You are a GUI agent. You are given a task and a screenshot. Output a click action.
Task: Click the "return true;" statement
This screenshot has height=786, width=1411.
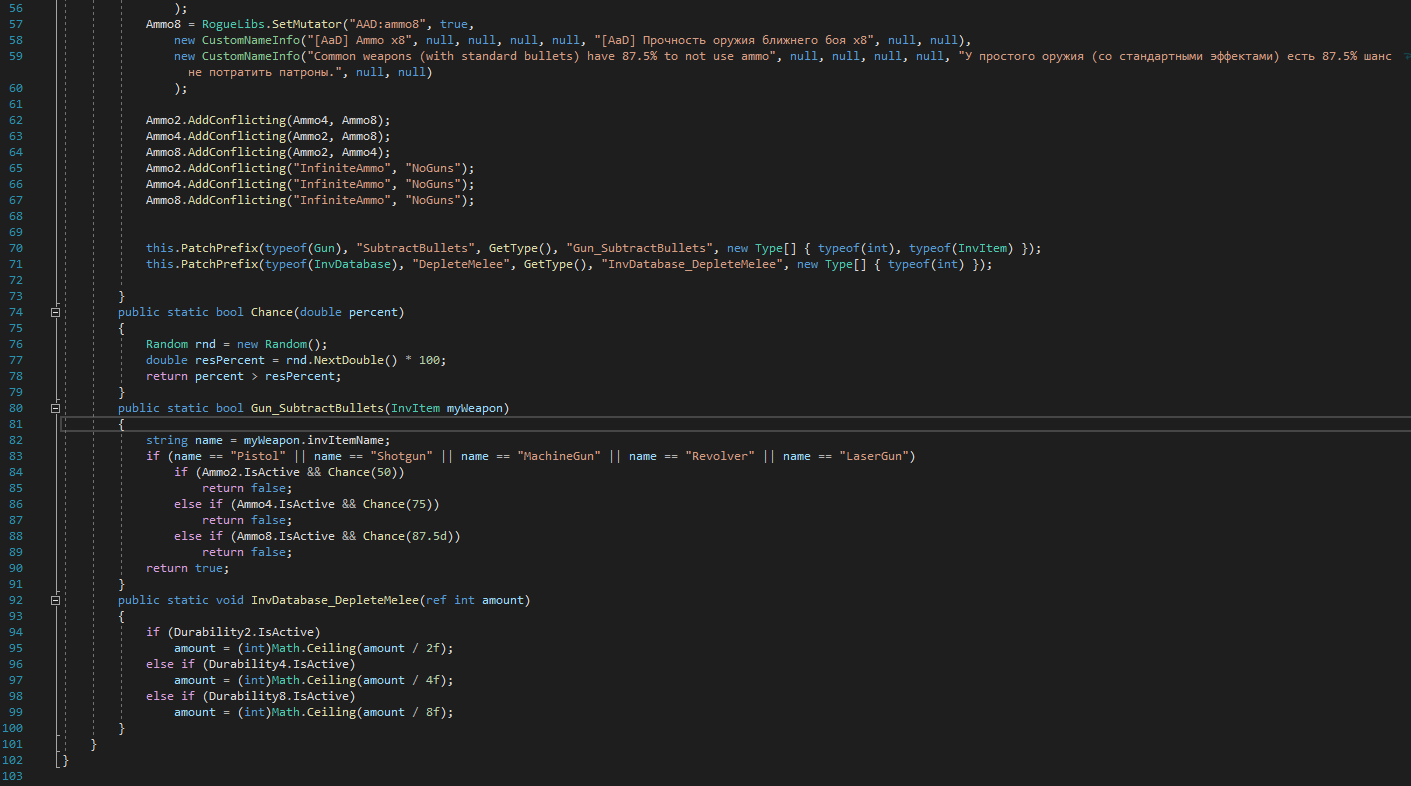[187, 568]
